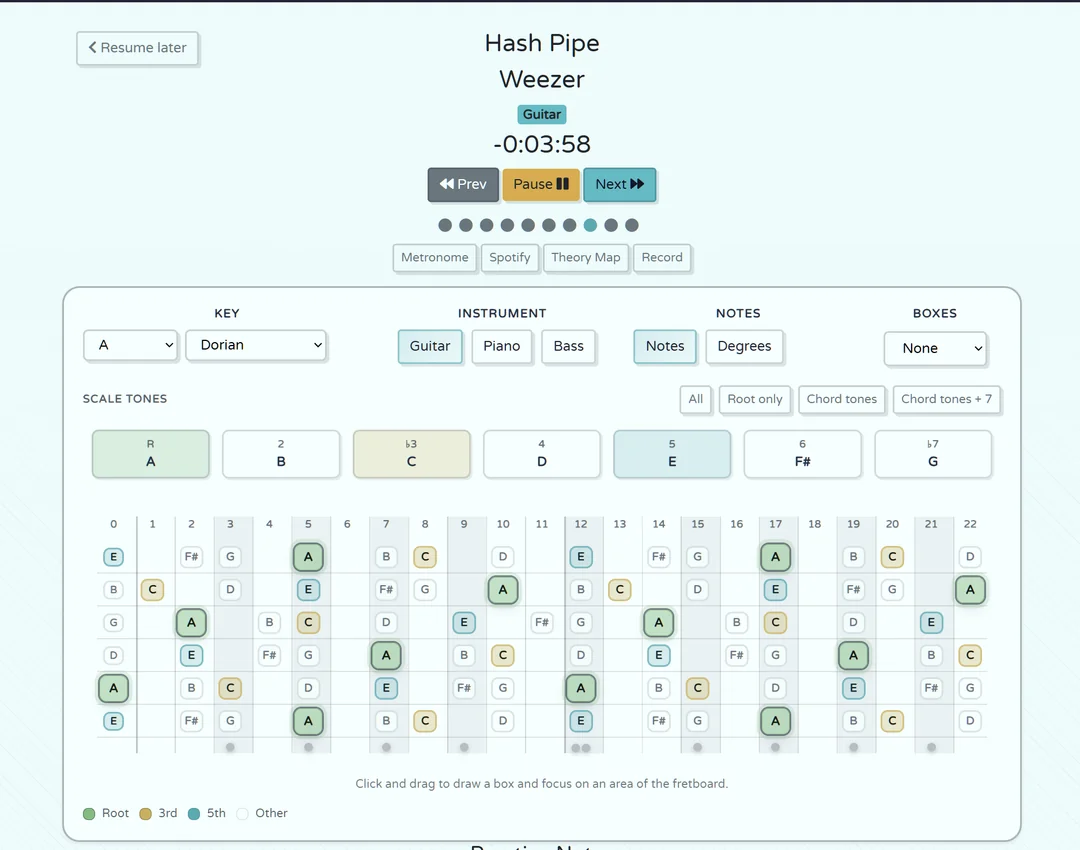Click E note at fret 2 fourth string
Image resolution: width=1080 pixels, height=850 pixels.
(x=191, y=655)
